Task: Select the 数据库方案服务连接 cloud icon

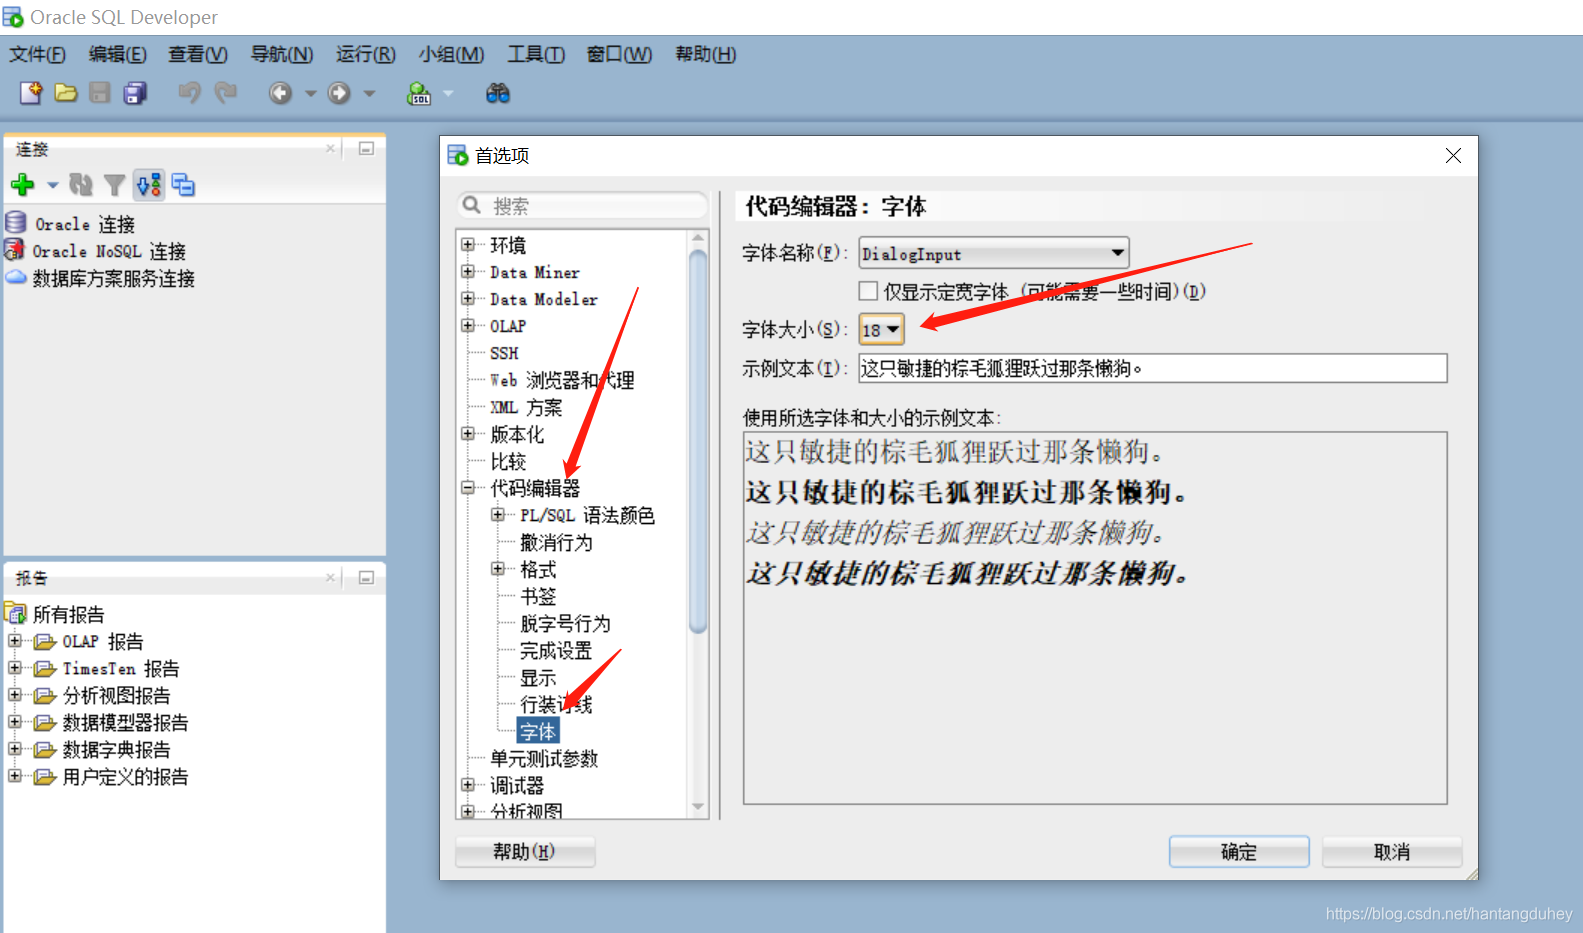Action: 16,277
